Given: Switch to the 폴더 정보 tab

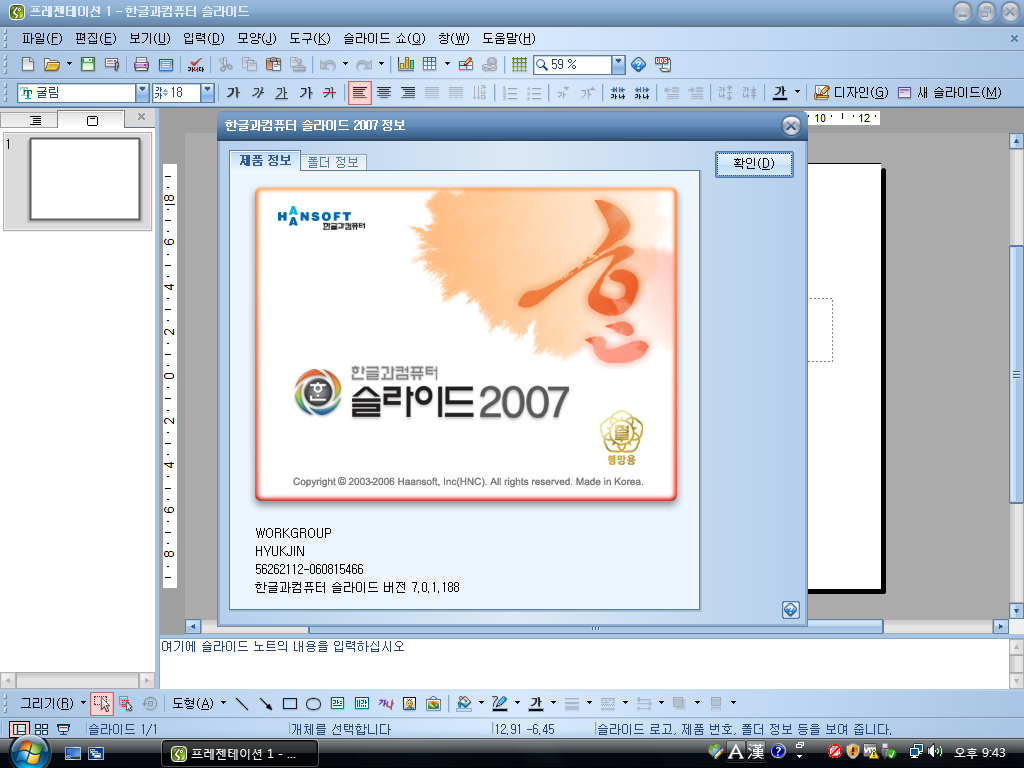Looking at the screenshot, I should [333, 162].
